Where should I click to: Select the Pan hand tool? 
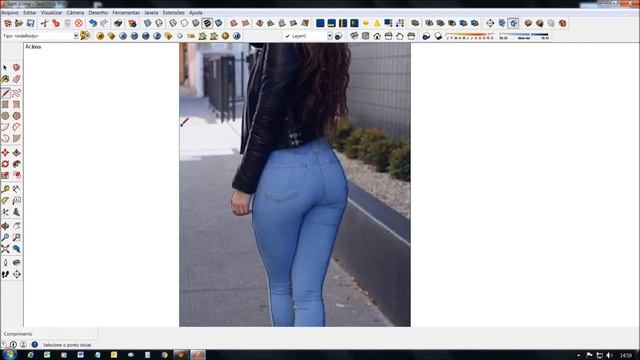point(16,226)
